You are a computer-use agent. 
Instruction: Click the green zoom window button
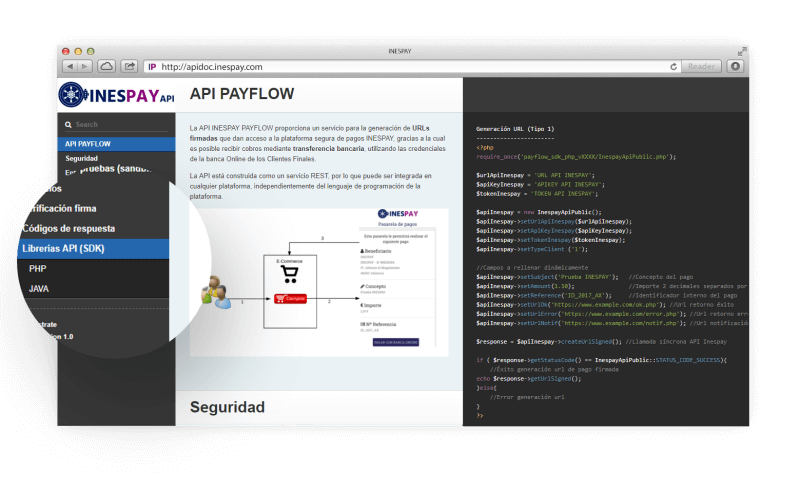pyautogui.click(x=90, y=52)
